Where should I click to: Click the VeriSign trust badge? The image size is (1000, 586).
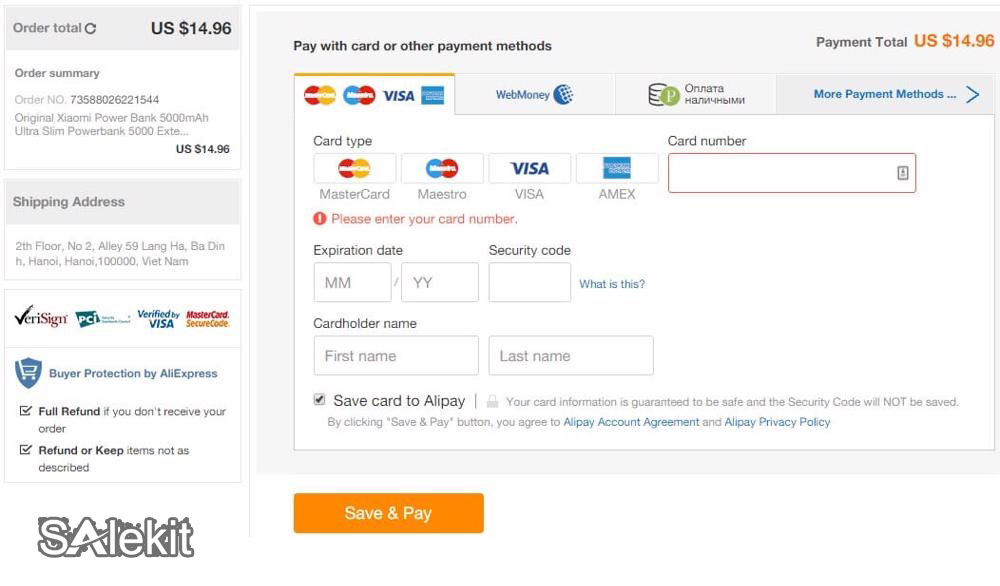point(41,318)
